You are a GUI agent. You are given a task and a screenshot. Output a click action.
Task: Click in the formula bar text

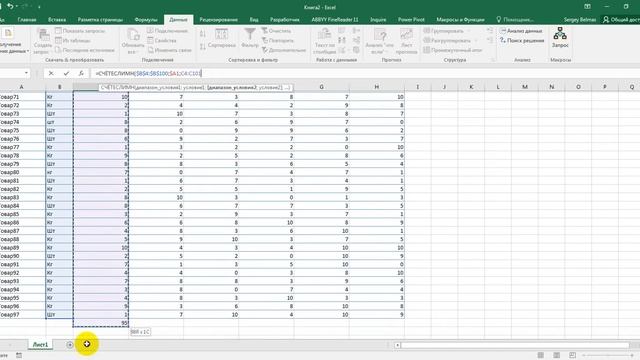[148, 73]
